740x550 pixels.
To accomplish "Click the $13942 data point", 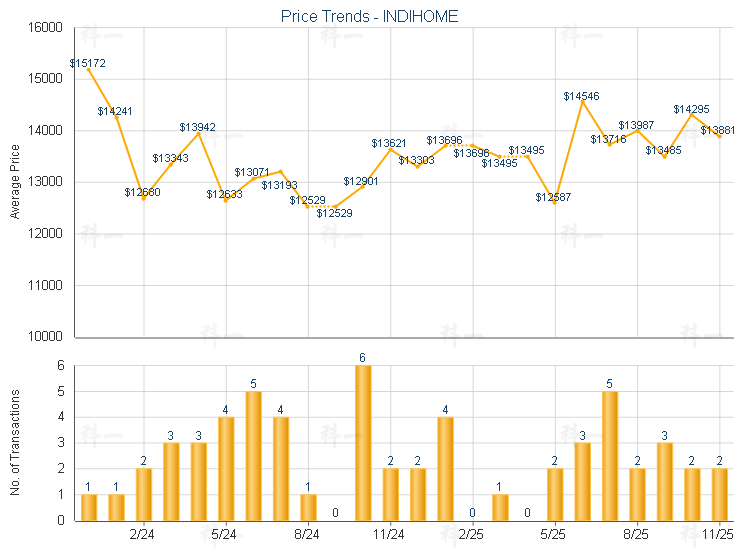I will click(199, 132).
